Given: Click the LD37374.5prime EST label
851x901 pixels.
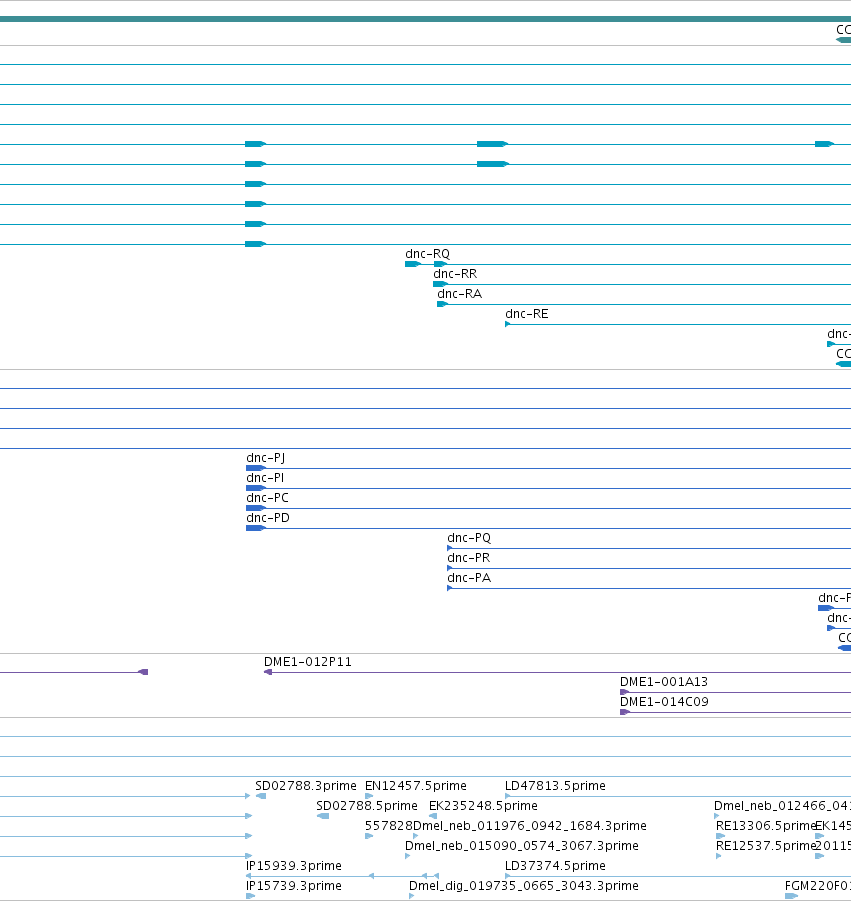Looking at the screenshot, I should click(555, 866).
